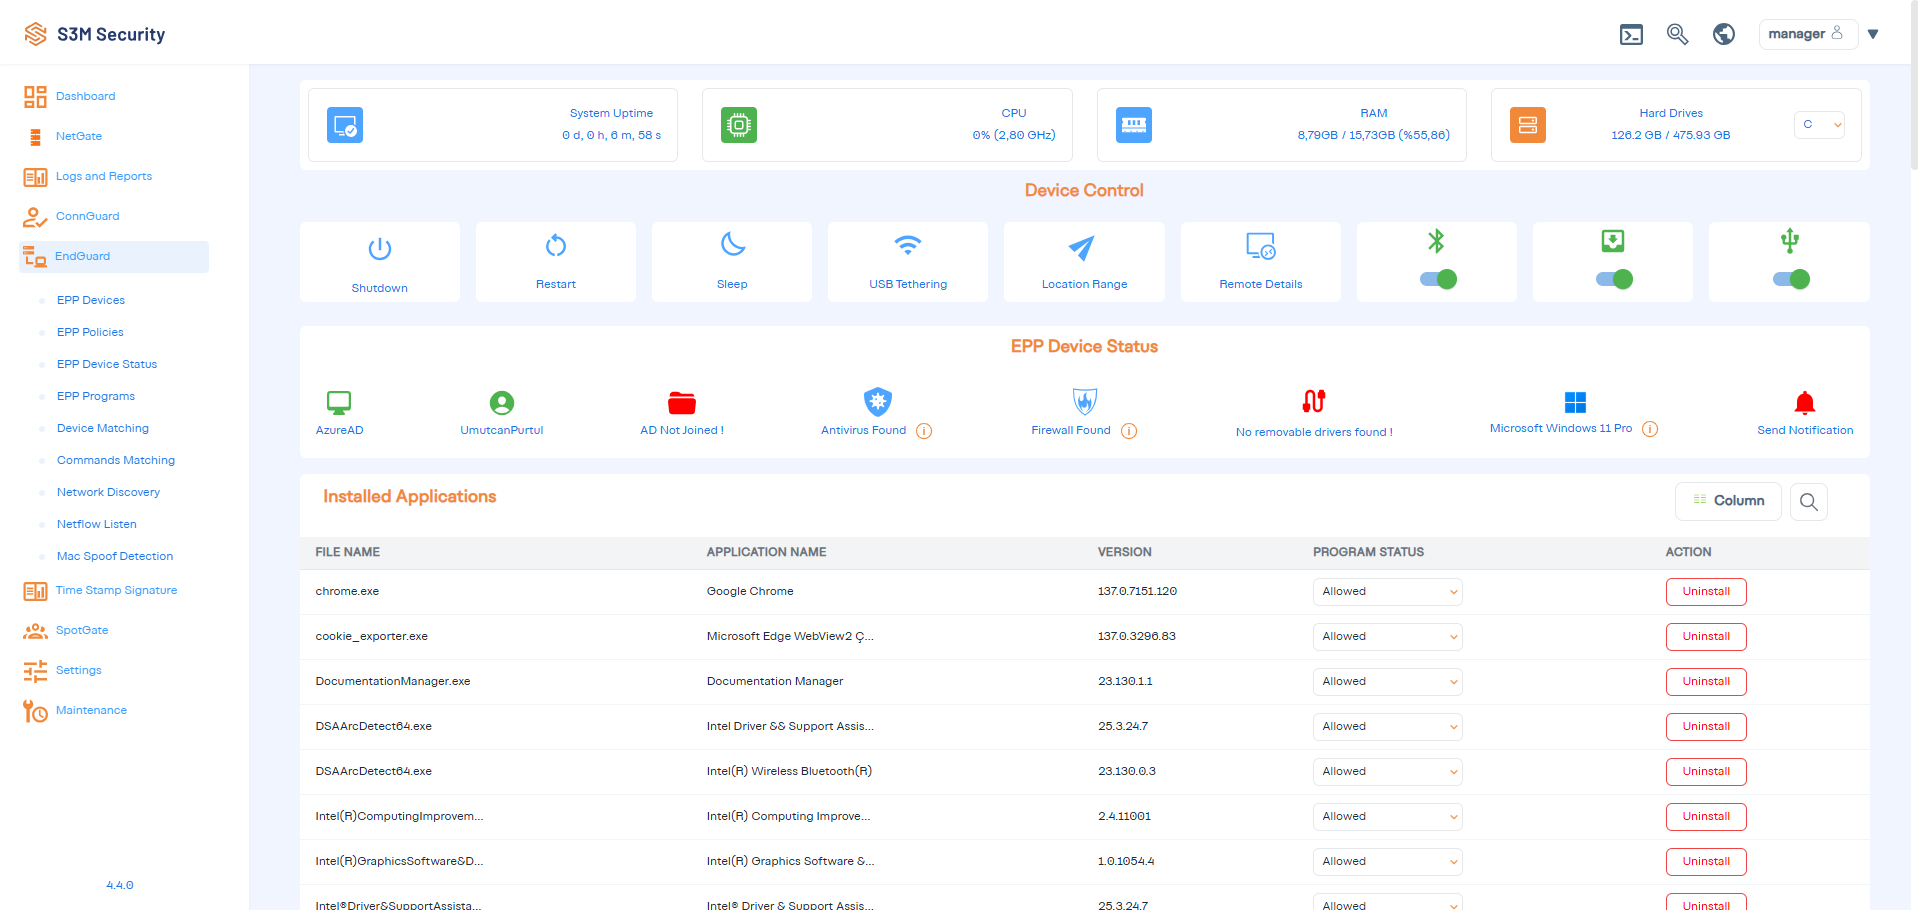Open the manager user menu arrow
Image resolution: width=1918 pixels, height=910 pixels.
[x=1873, y=34]
